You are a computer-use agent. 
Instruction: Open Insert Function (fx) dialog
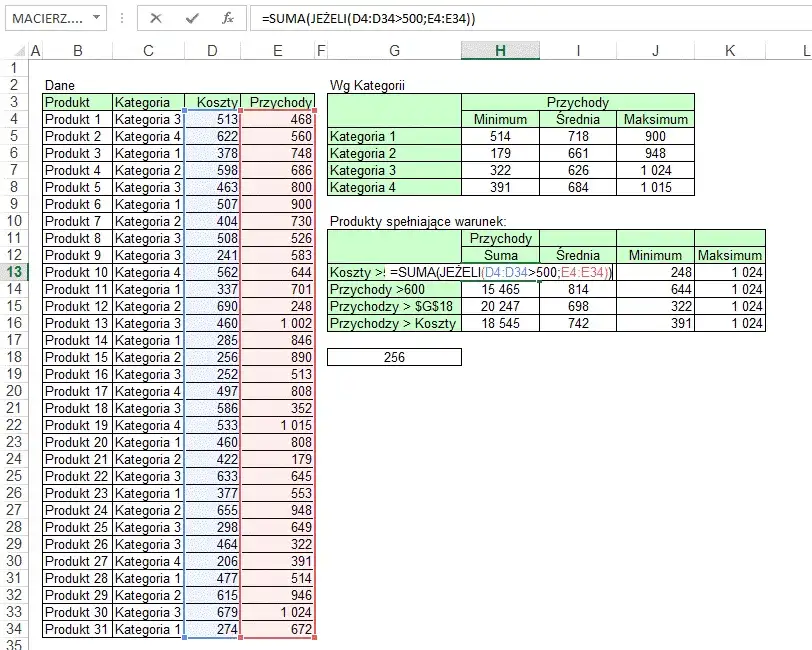tap(228, 18)
